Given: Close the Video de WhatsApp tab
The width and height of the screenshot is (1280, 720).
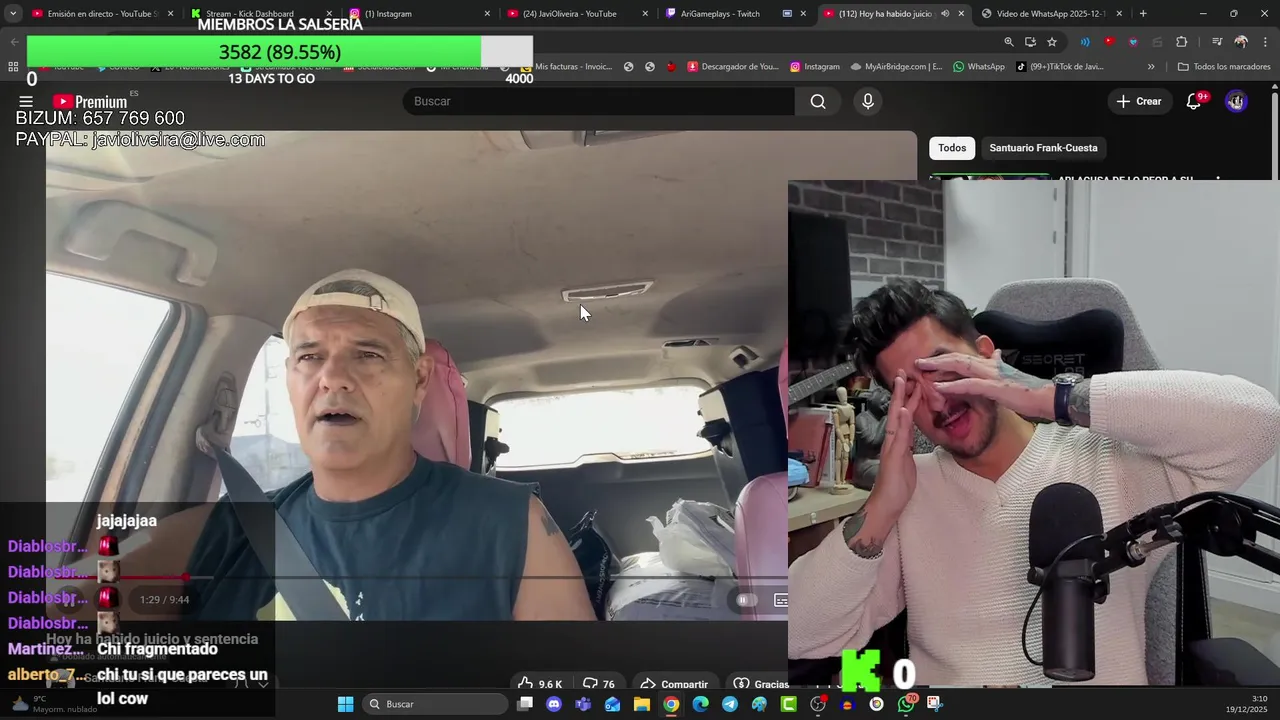Looking at the screenshot, I should coord(1119,14).
